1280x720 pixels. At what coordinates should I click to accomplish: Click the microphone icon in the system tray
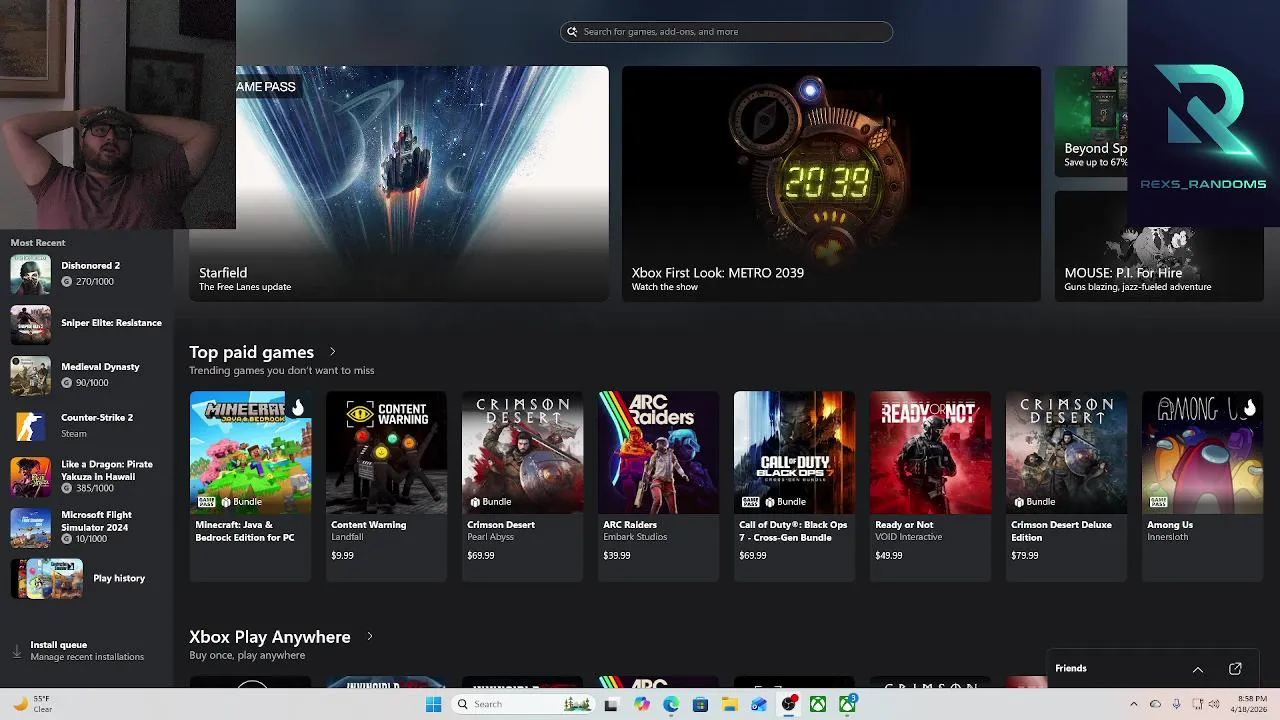click(x=1176, y=704)
